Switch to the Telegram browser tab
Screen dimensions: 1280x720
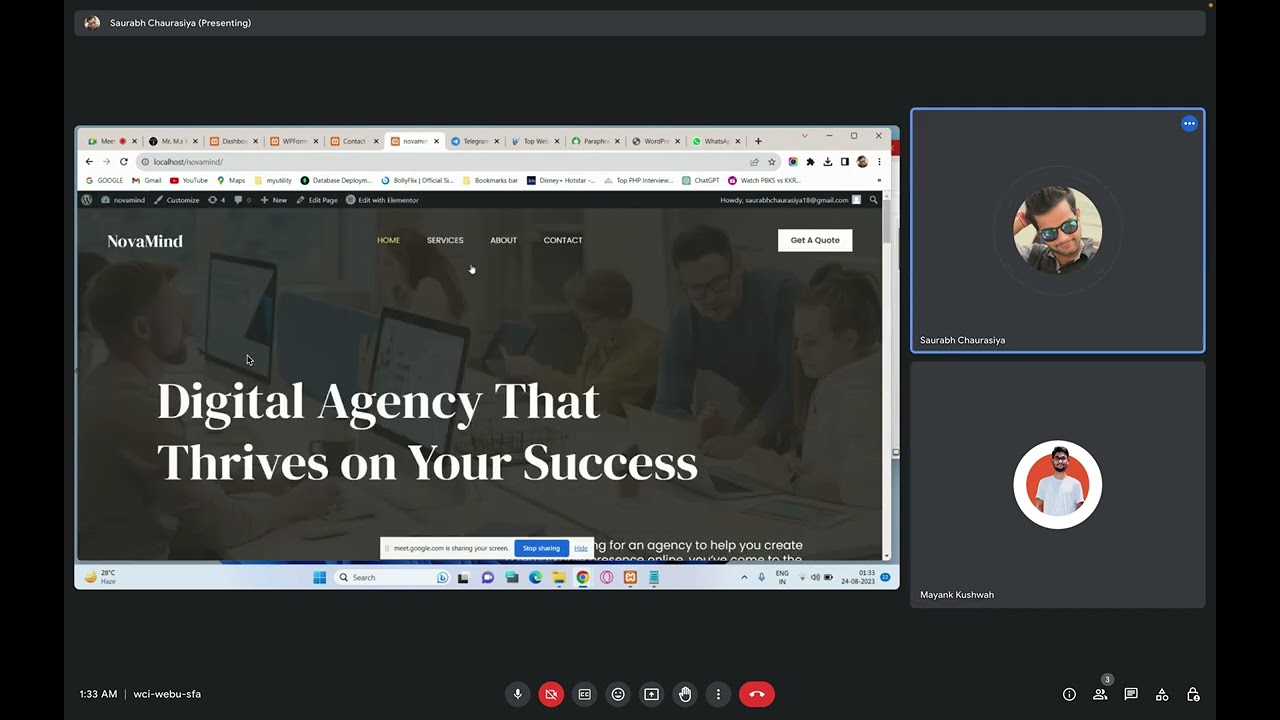click(474, 141)
